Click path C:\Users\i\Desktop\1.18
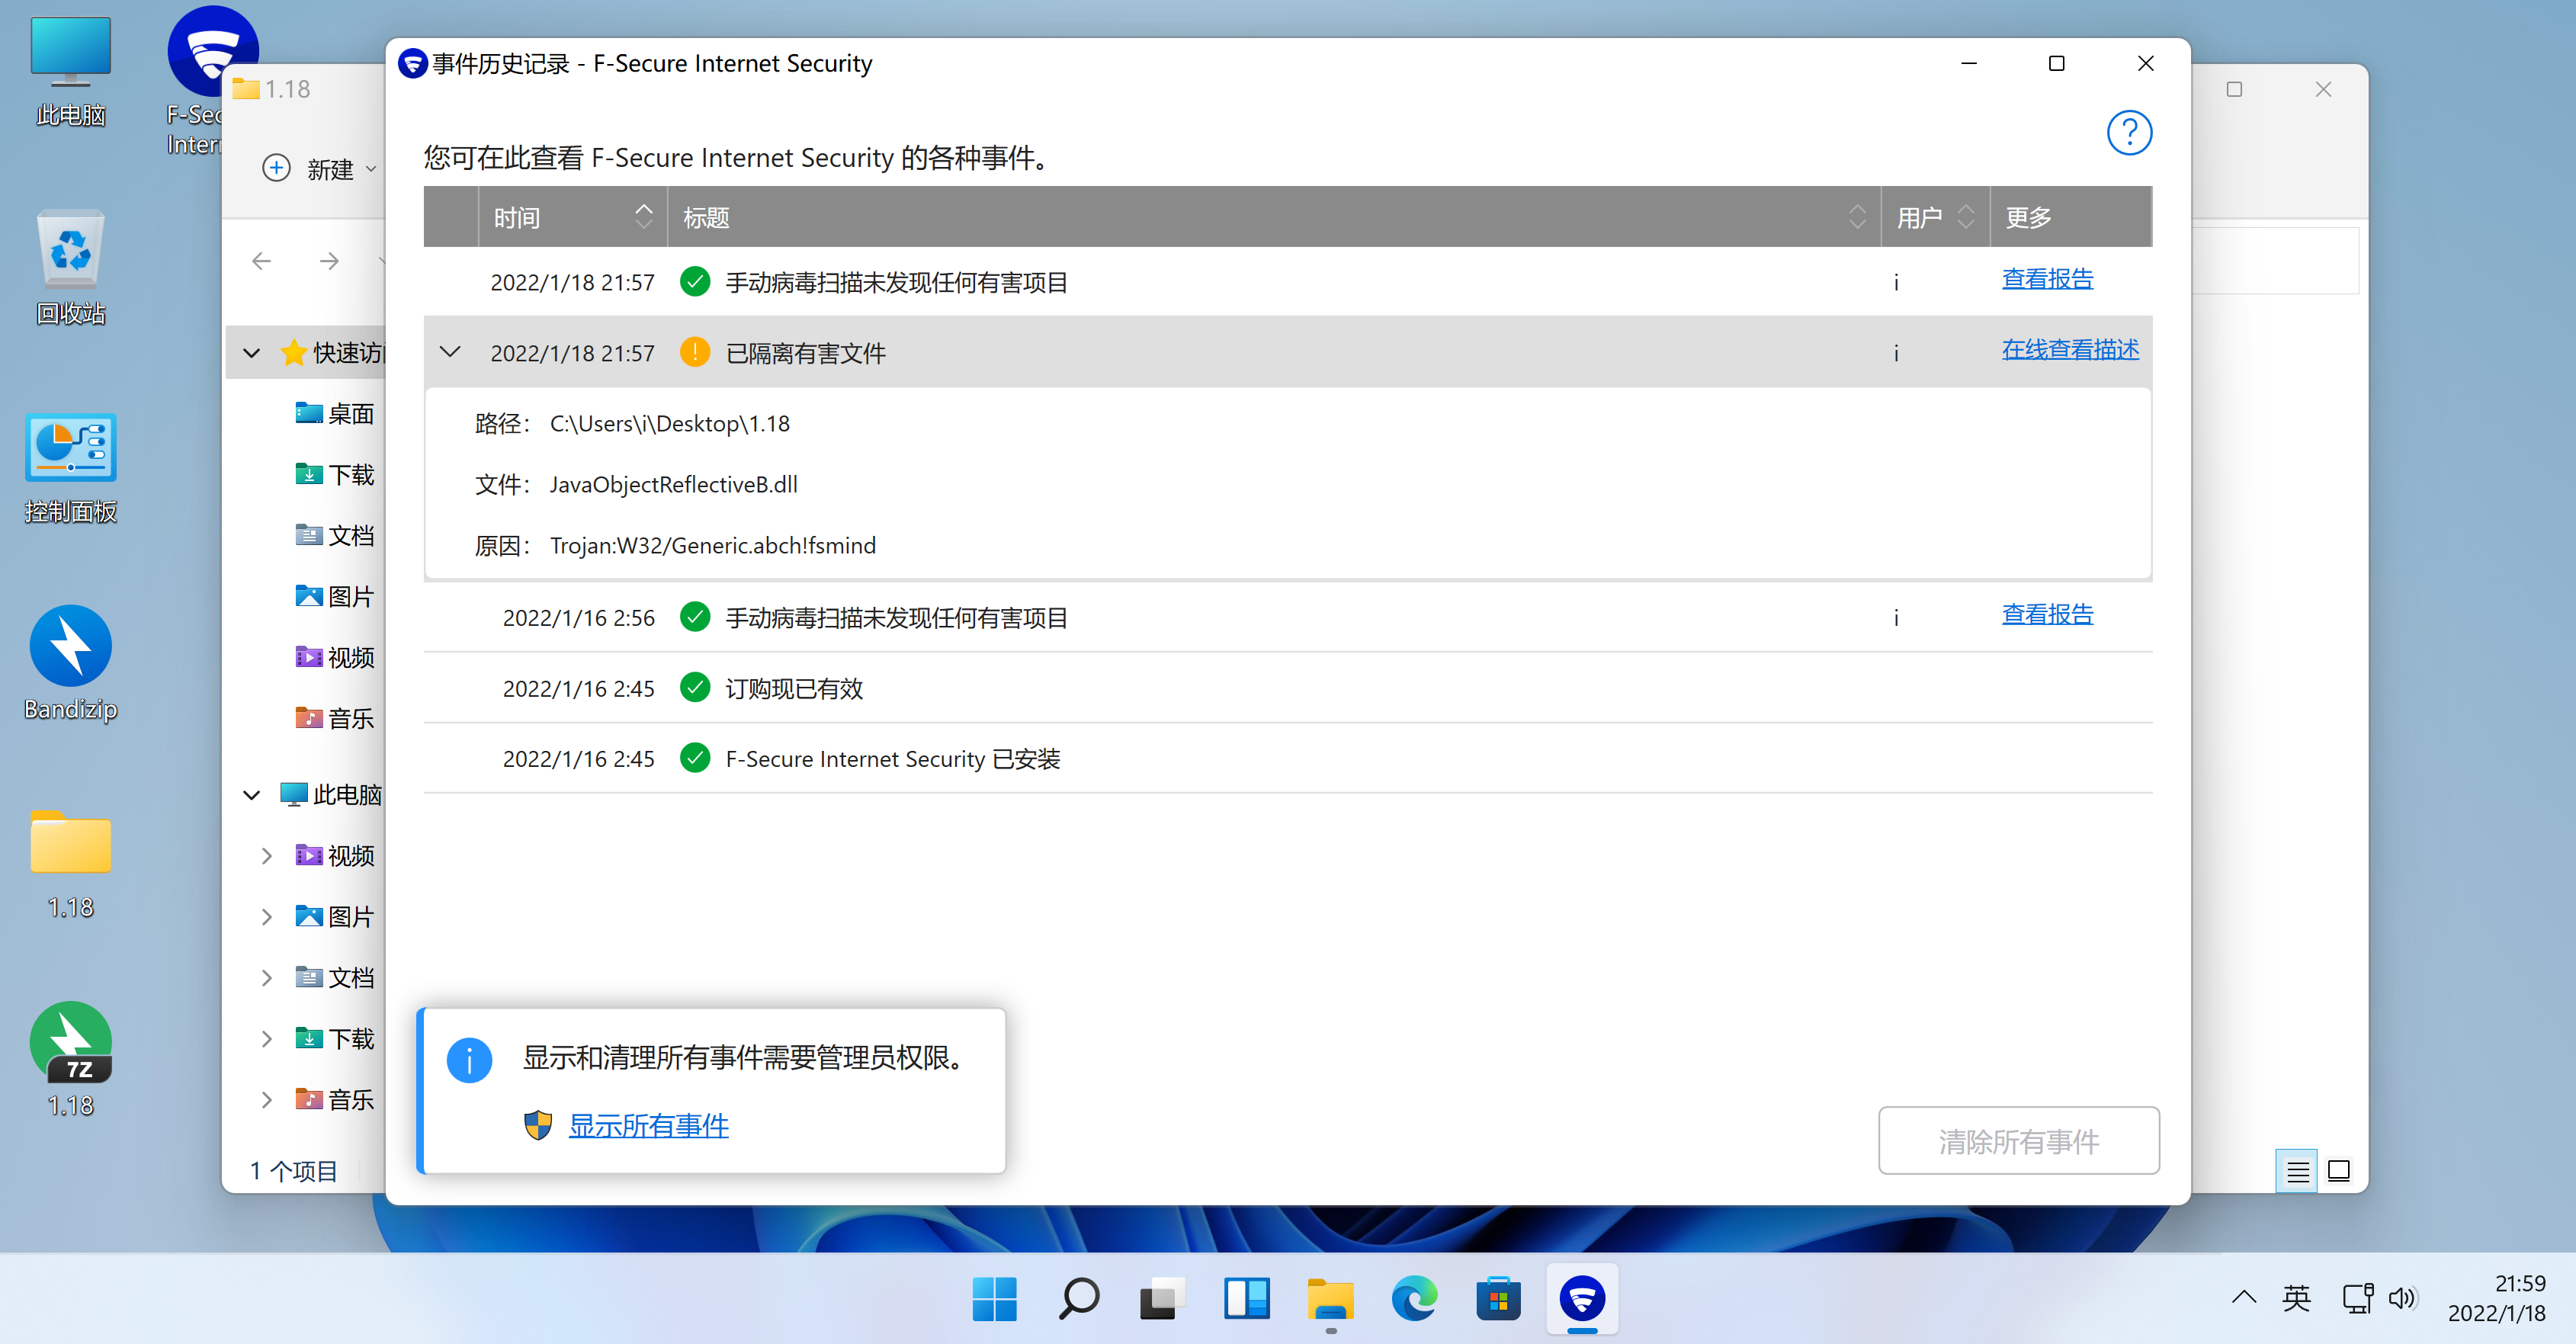Image resolution: width=2576 pixels, height=1344 pixels. point(669,424)
